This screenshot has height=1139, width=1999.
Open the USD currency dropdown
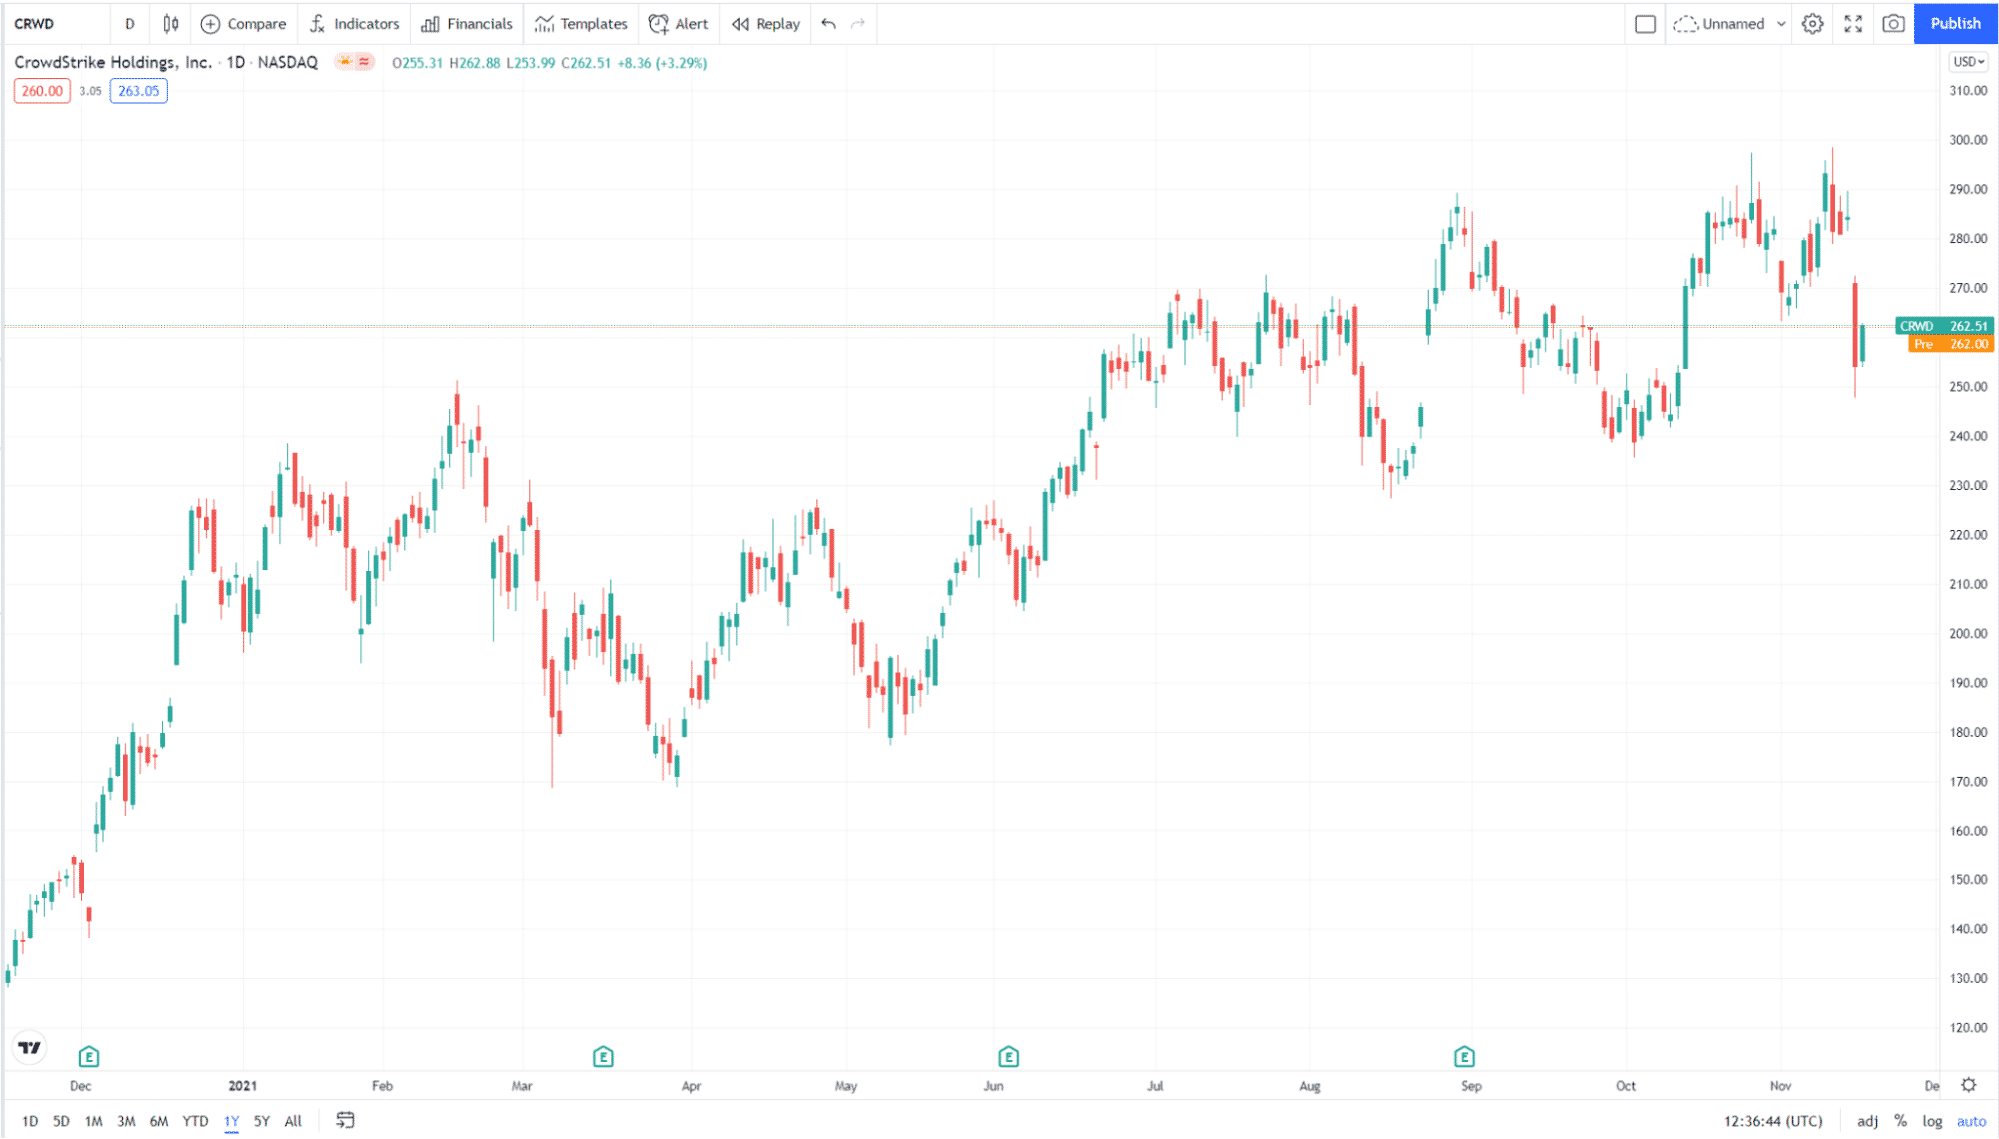1968,62
